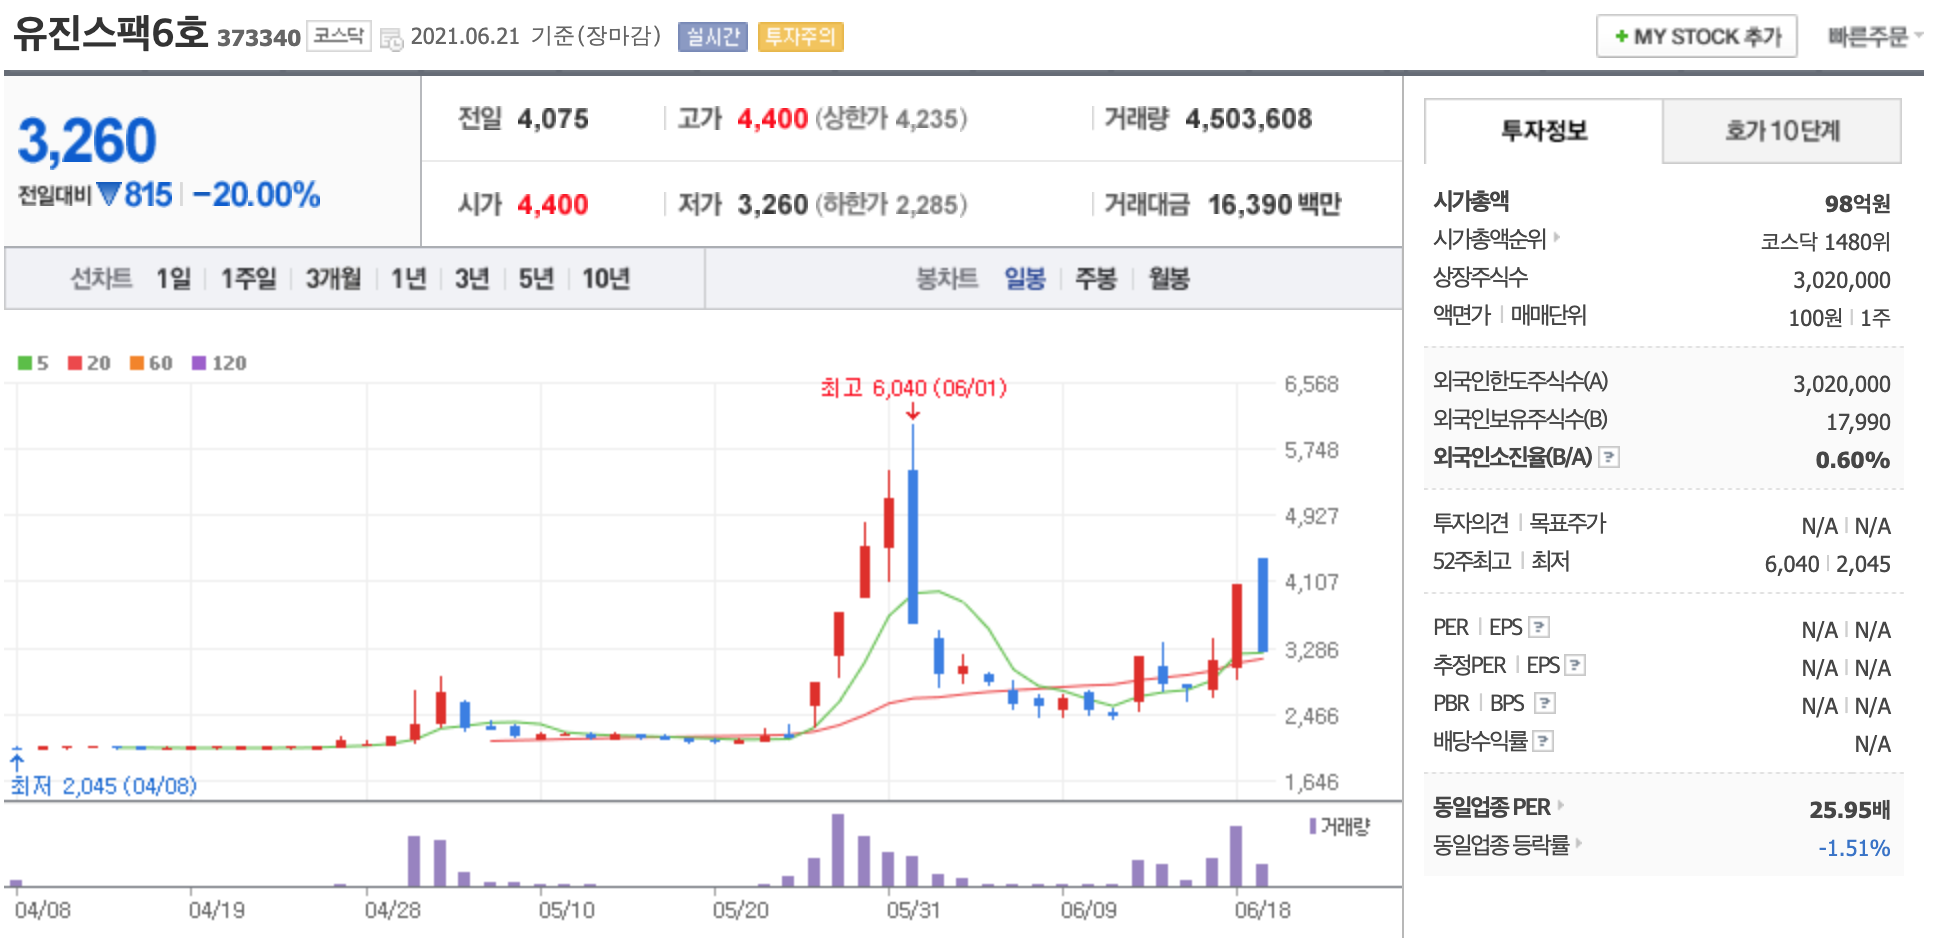Screen dimensions: 1938x938
Task: Open help icon next to PER EPS
Action: click(x=1540, y=627)
